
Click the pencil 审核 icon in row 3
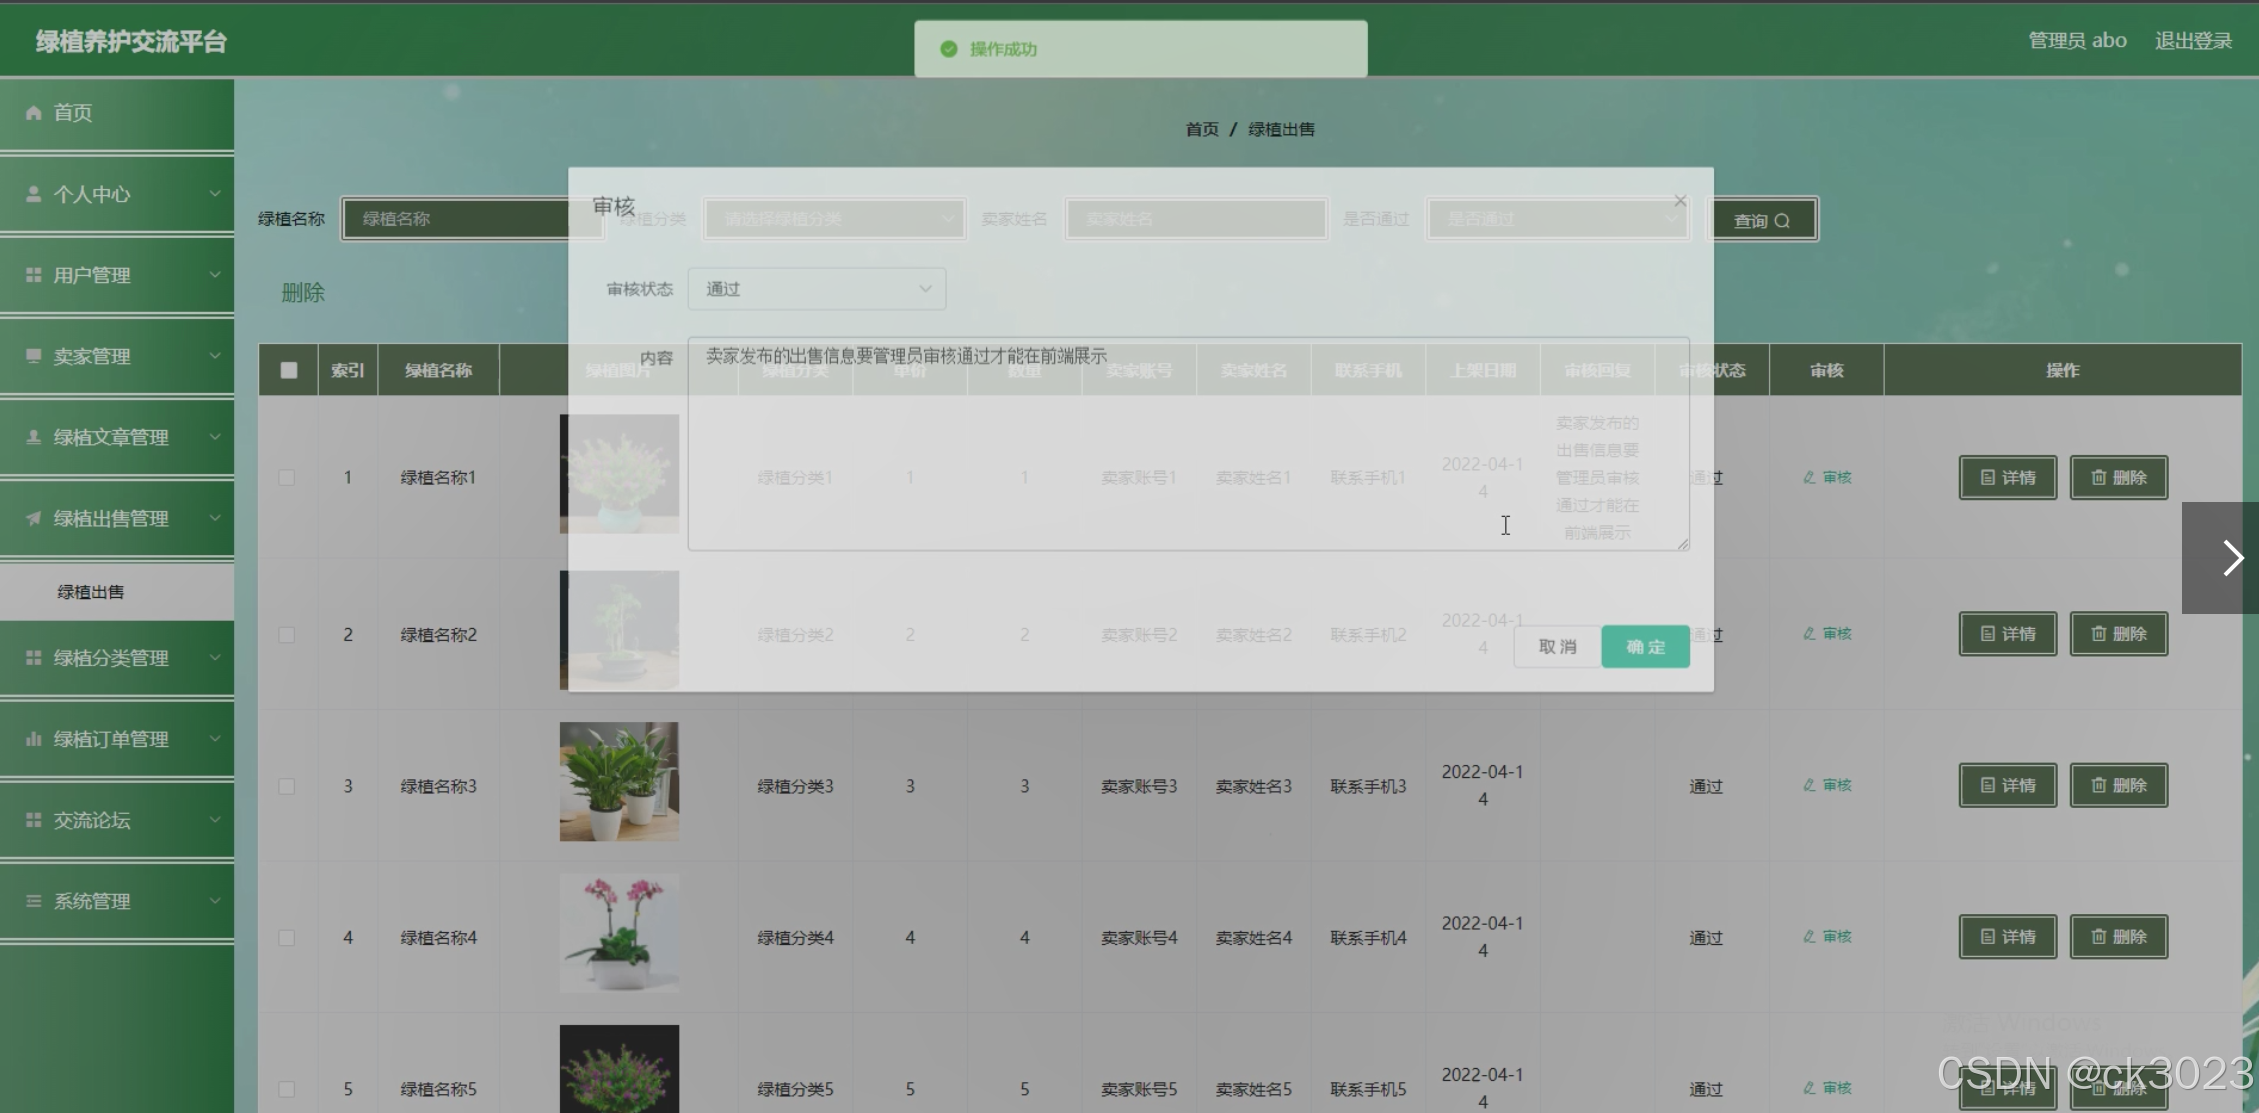(1809, 786)
